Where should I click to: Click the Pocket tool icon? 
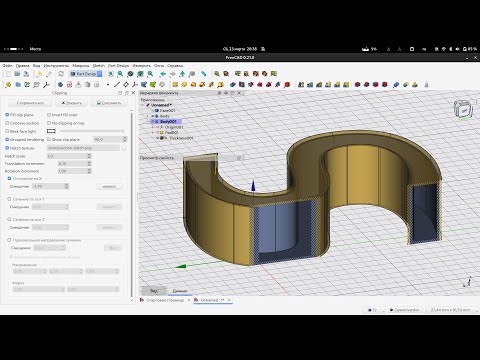(233, 85)
